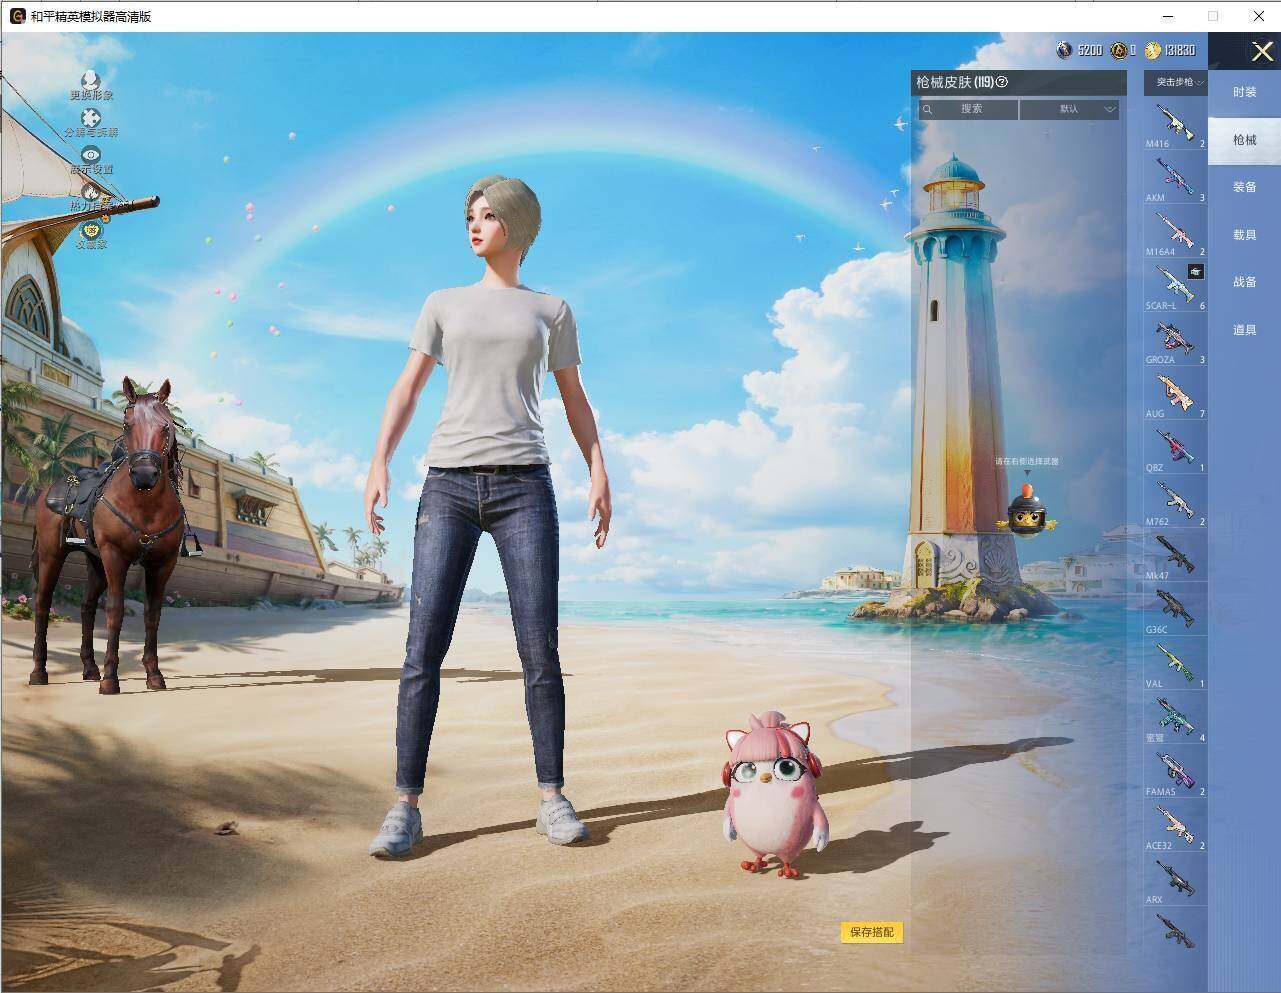Select the ACE32 weapon skin entry
This screenshot has height=993, width=1281.
tap(1176, 826)
